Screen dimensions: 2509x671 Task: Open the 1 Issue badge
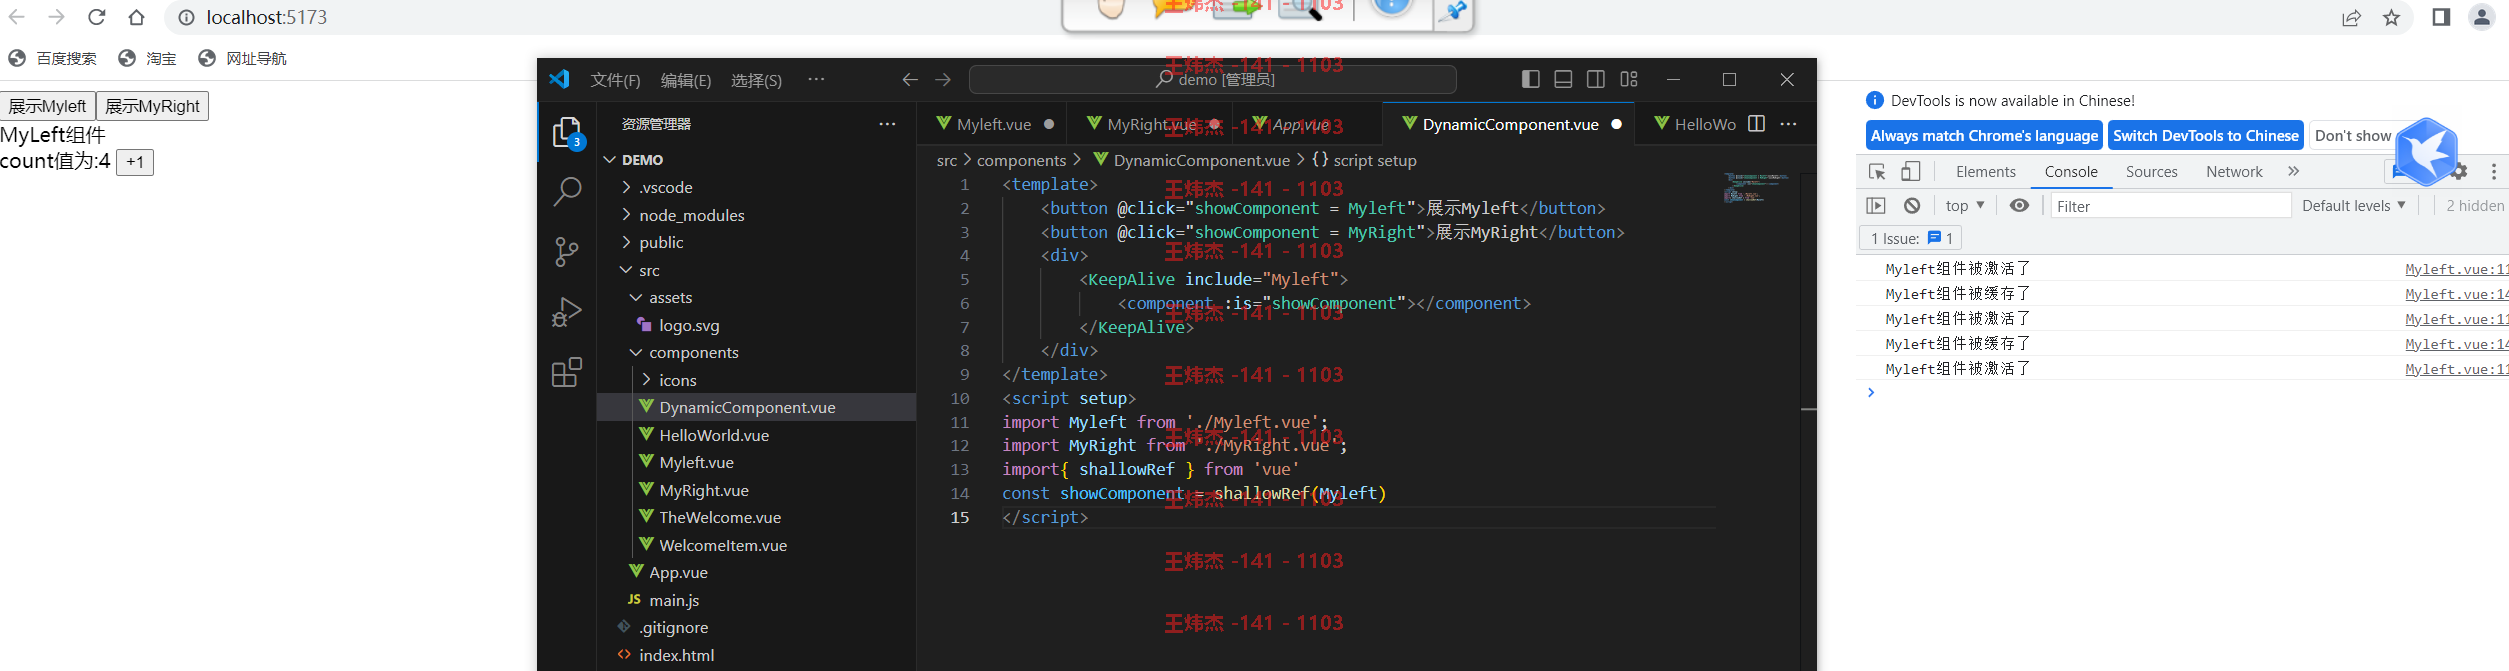click(x=1911, y=238)
